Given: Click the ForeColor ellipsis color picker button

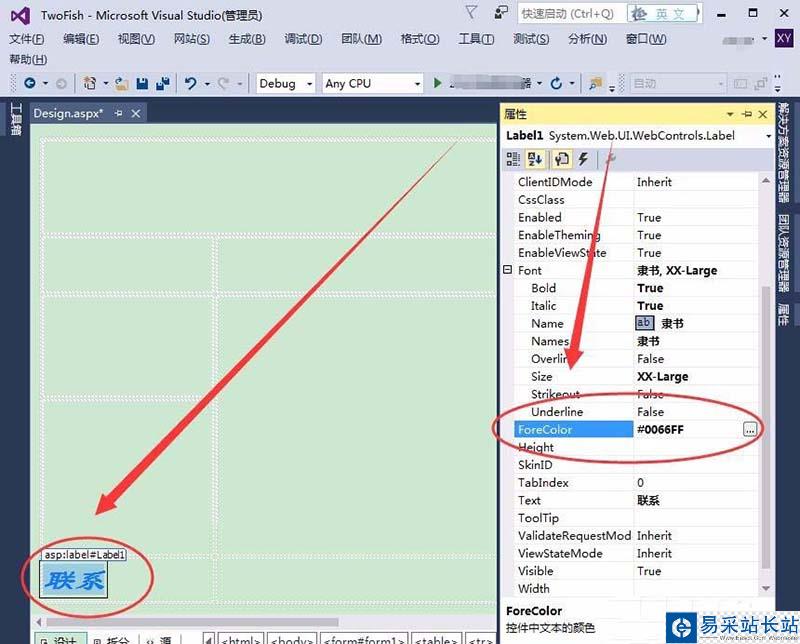Looking at the screenshot, I should point(749,430).
